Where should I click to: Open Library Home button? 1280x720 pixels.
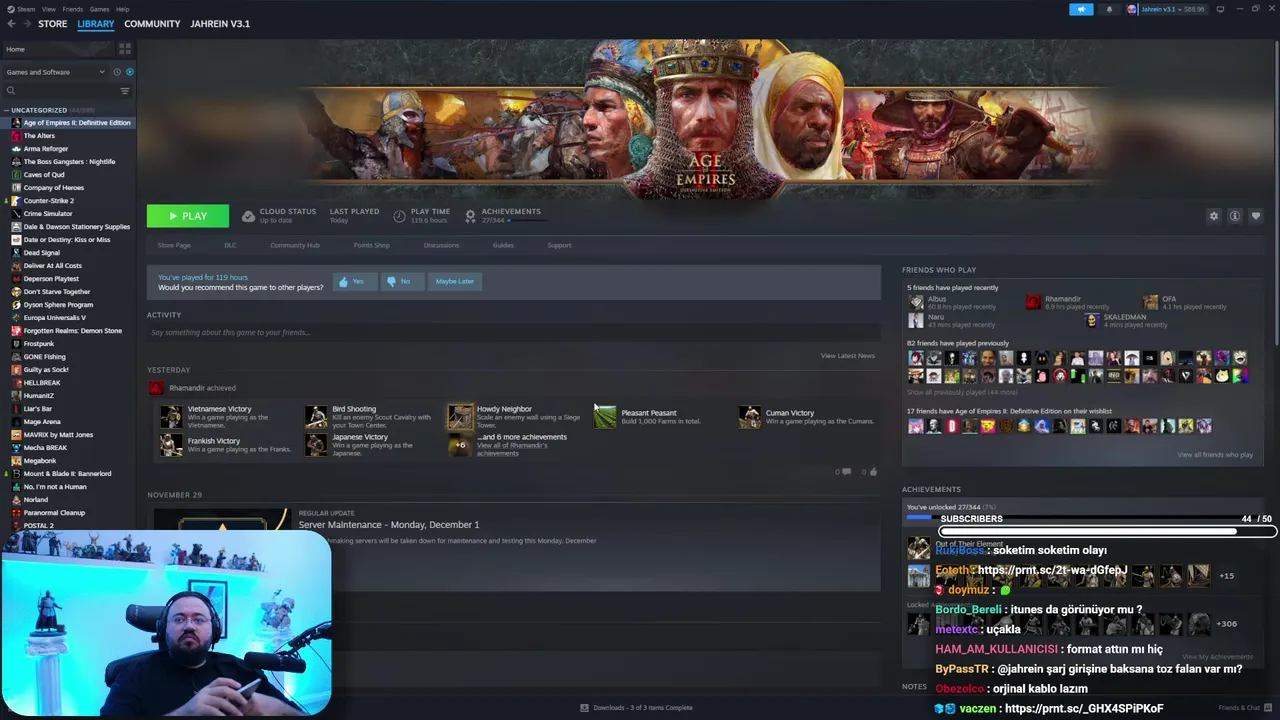tap(58, 49)
